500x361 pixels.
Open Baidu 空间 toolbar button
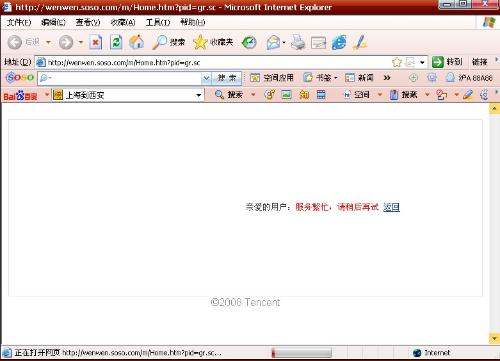click(357, 95)
